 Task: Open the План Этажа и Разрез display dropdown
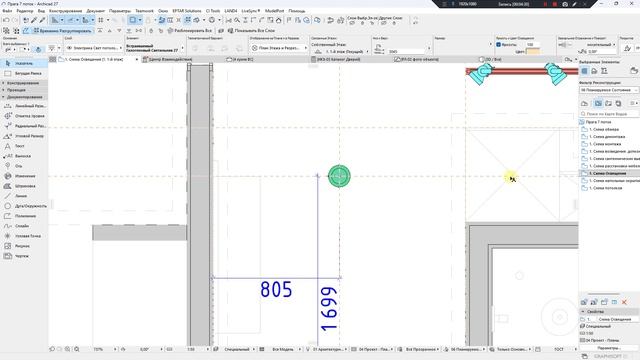[279, 48]
